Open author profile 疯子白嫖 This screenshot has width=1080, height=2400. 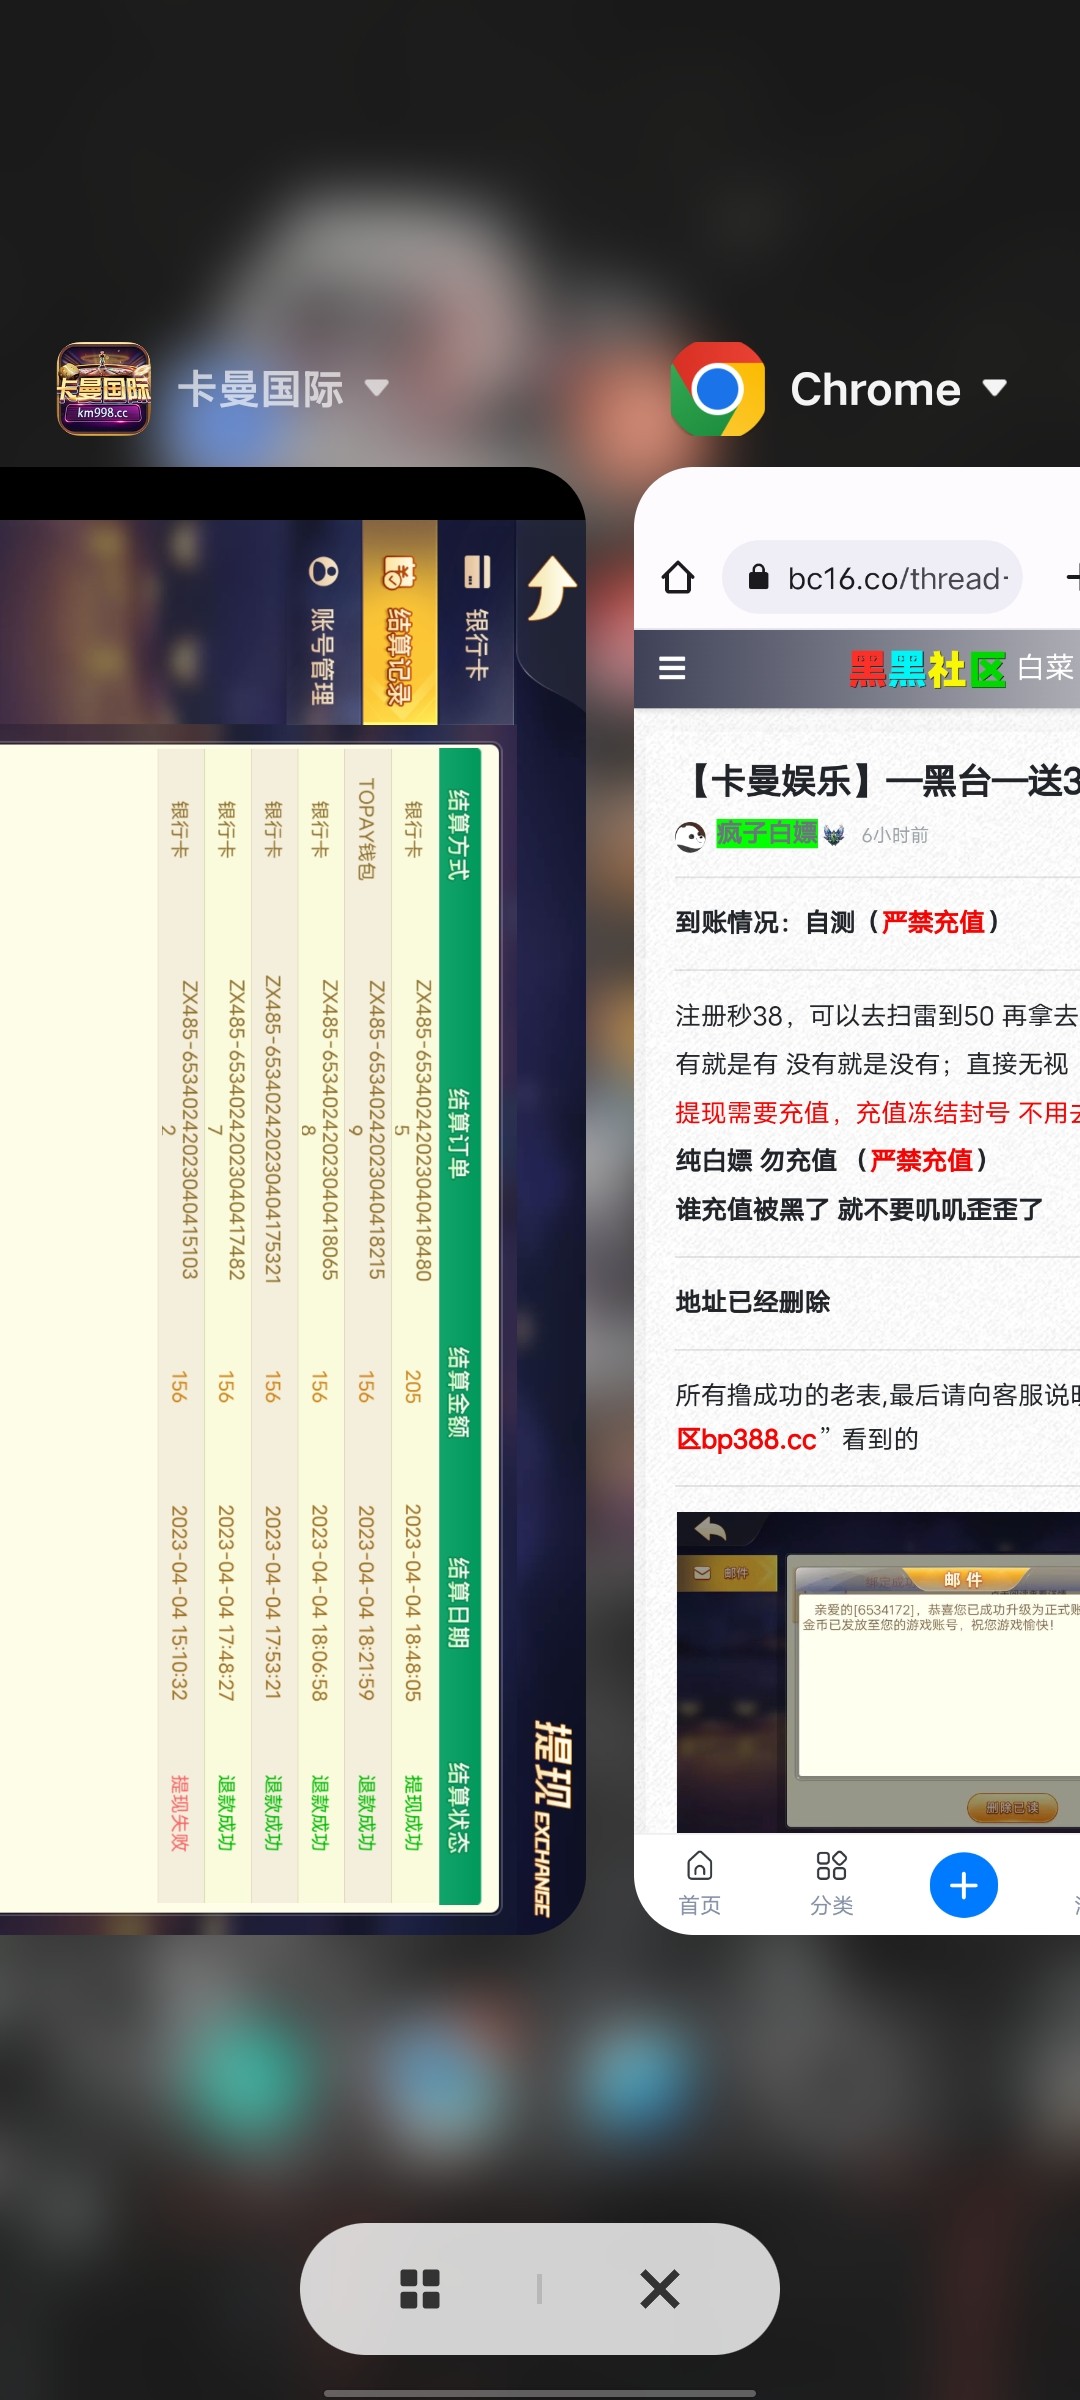coord(766,834)
